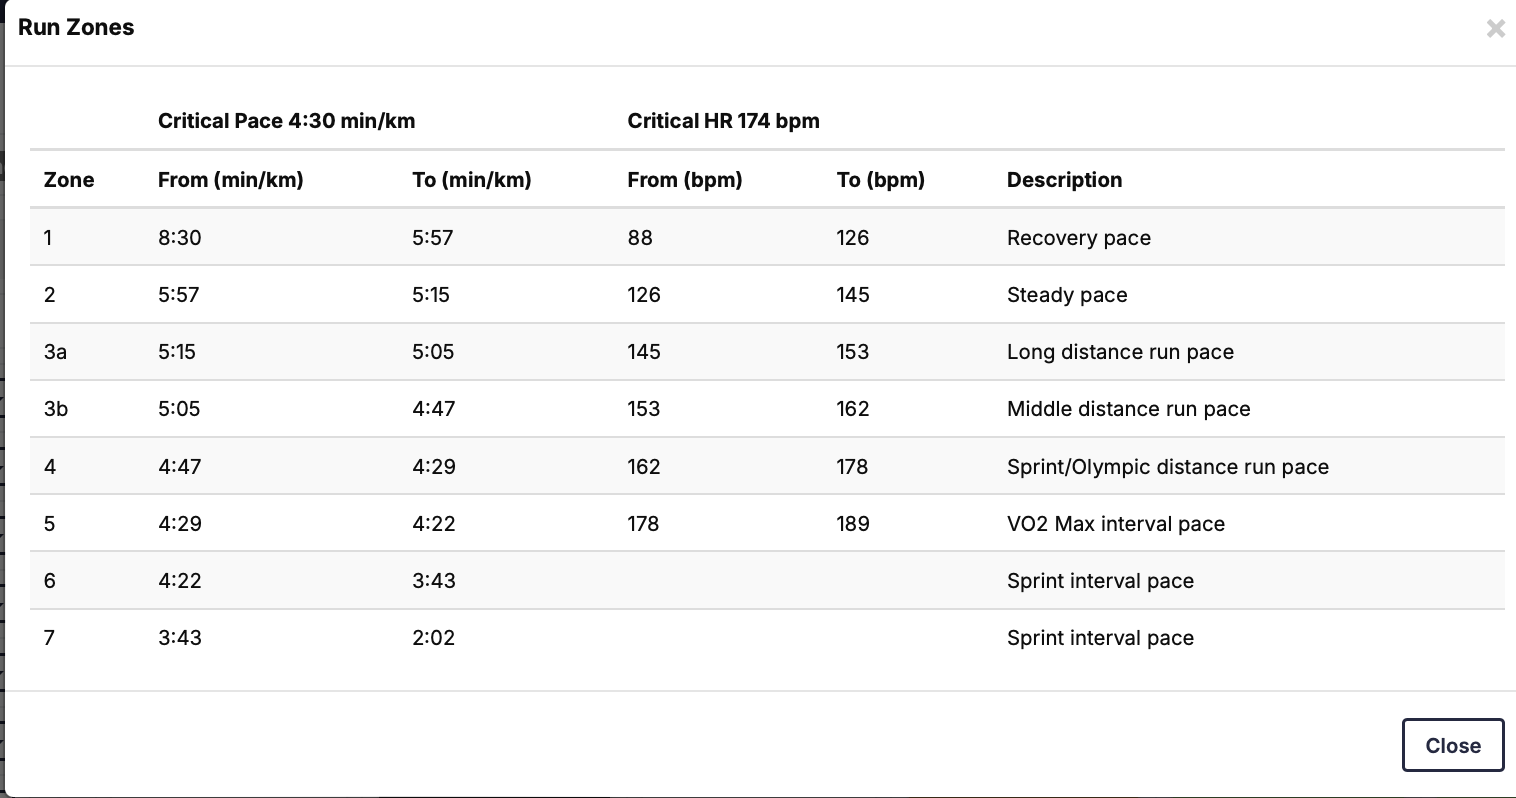Screen dimensions: 1516x798
Task: Click the Run Zones dialog title
Action: 76,28
